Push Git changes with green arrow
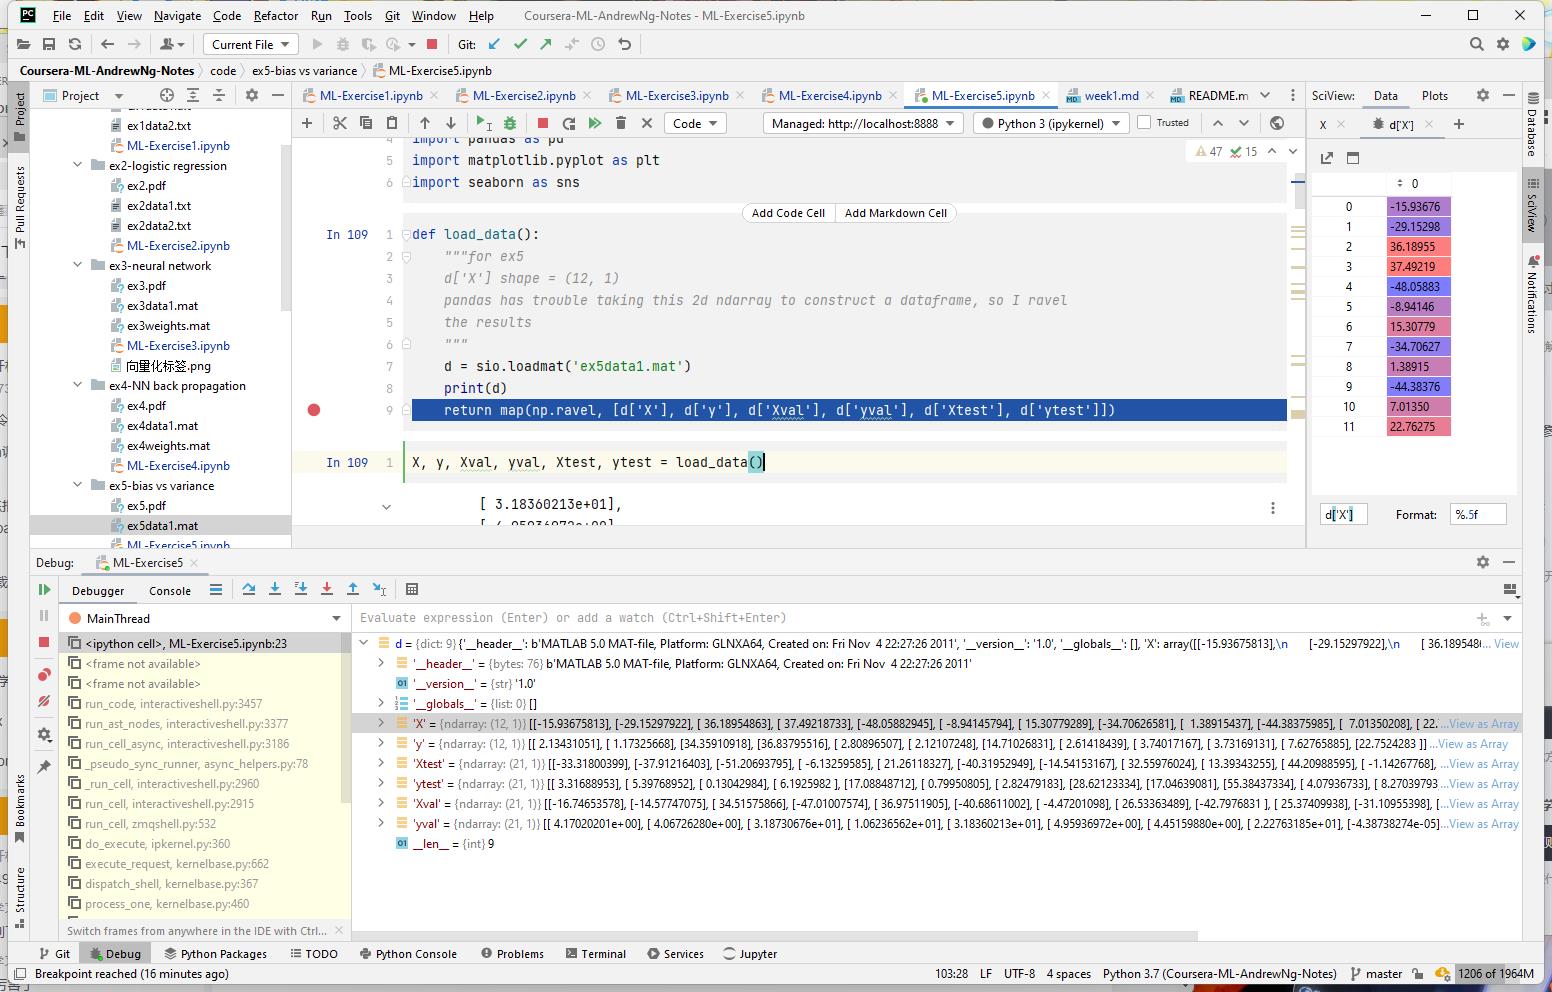Image resolution: width=1552 pixels, height=992 pixels. pos(546,44)
